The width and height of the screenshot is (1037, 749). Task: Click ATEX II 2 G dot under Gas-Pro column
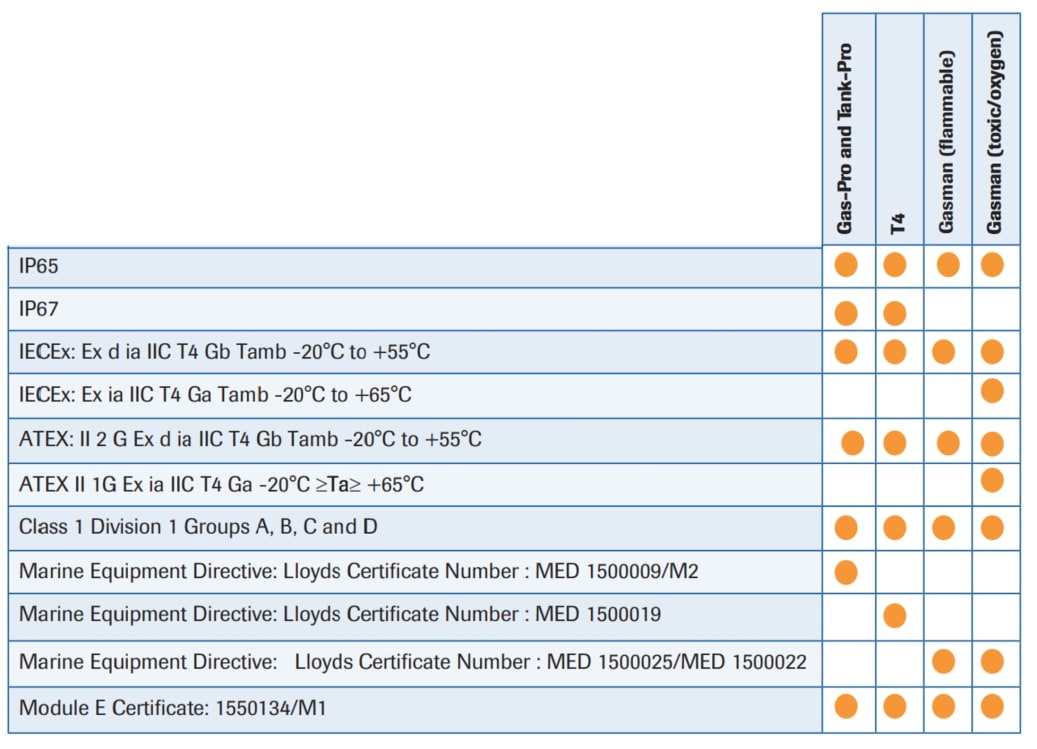tap(852, 443)
